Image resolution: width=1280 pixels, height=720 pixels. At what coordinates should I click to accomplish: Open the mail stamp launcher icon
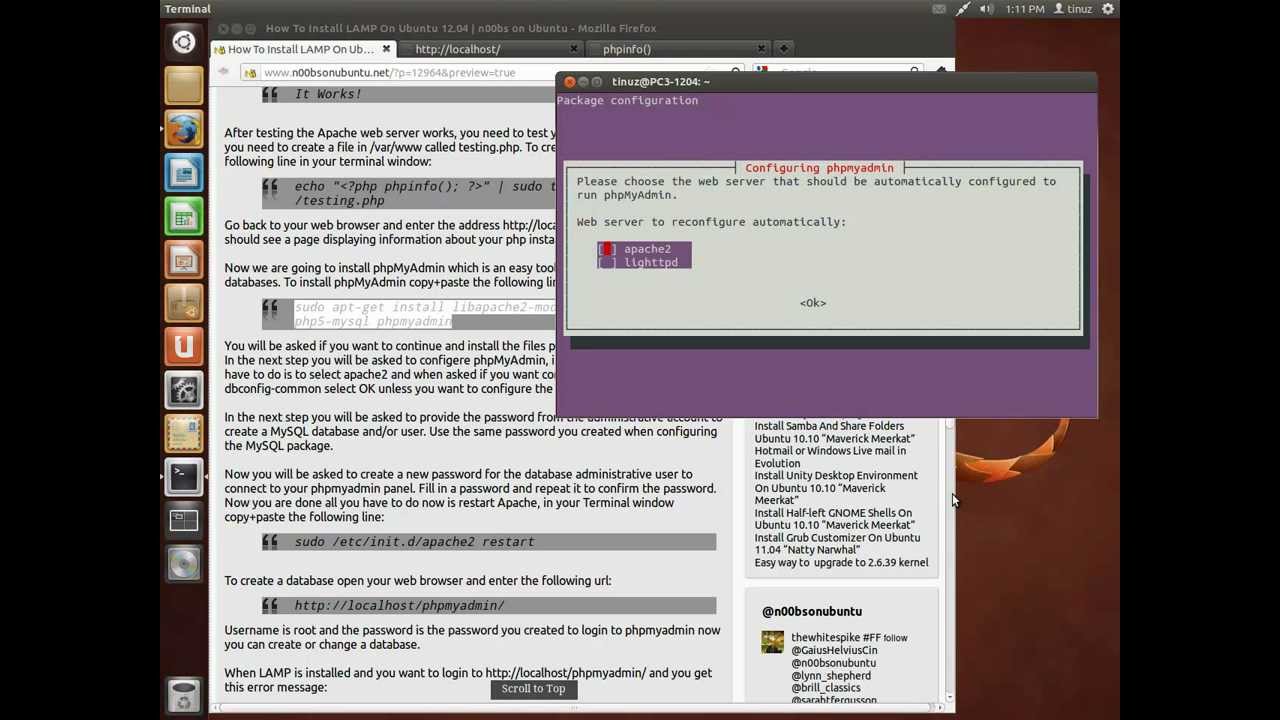(x=184, y=433)
